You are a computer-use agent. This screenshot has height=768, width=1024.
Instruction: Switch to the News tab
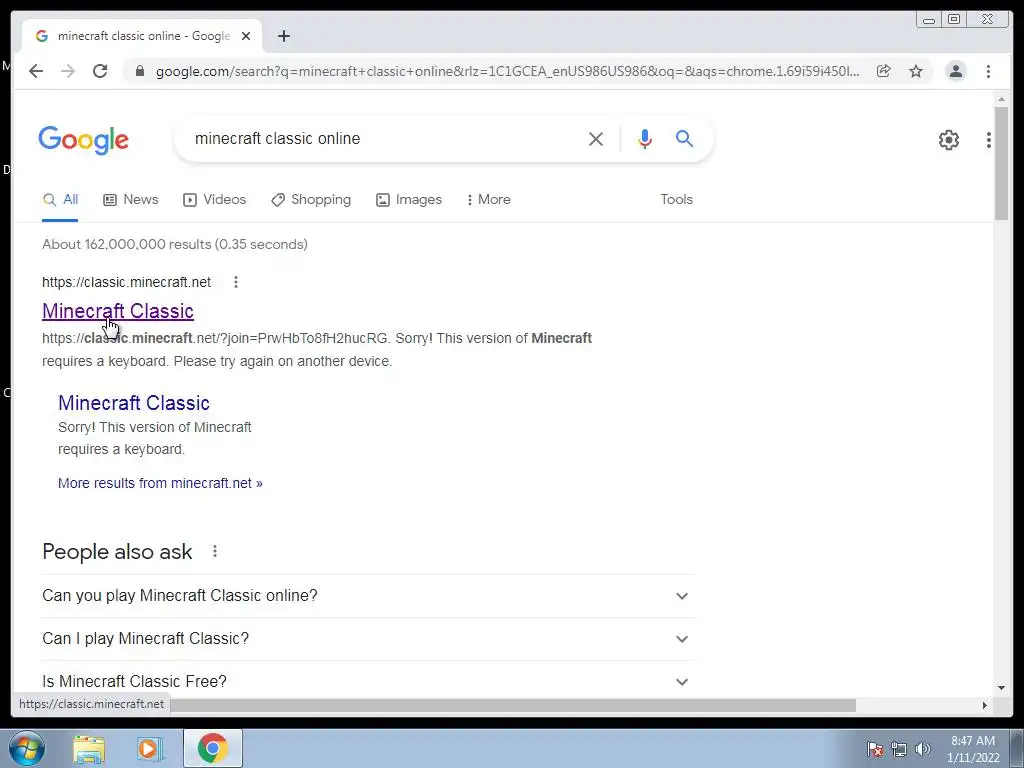[x=131, y=200]
